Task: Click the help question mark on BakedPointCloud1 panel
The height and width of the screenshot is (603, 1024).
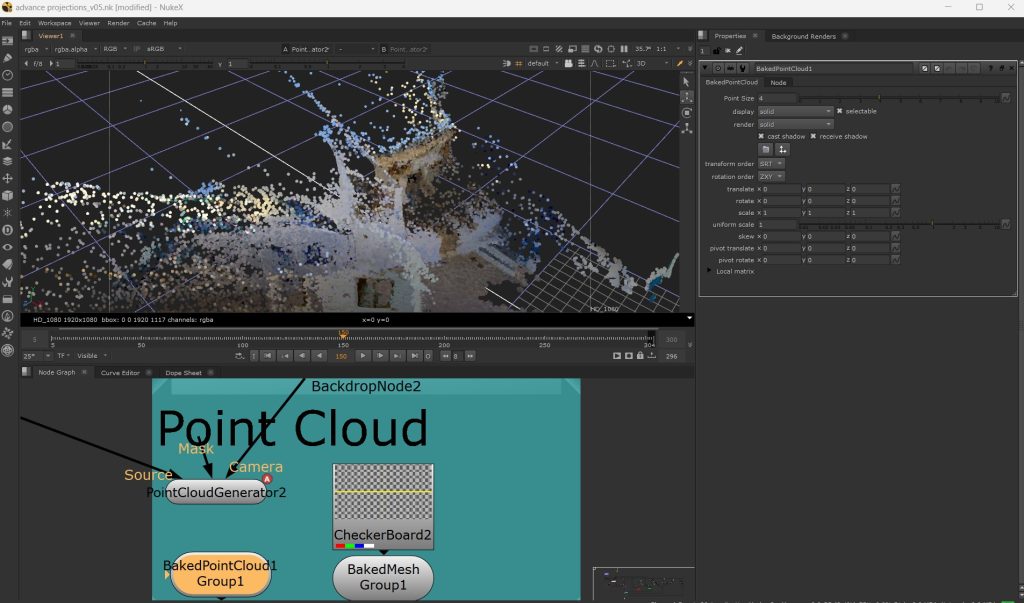Action: [x=990, y=68]
